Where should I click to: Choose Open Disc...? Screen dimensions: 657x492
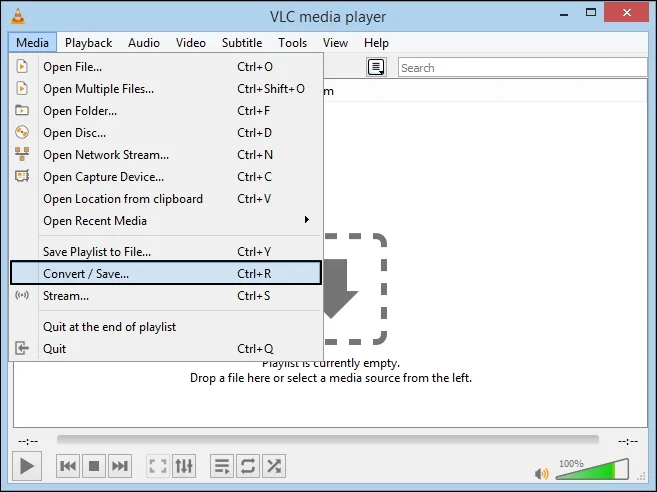(166, 133)
